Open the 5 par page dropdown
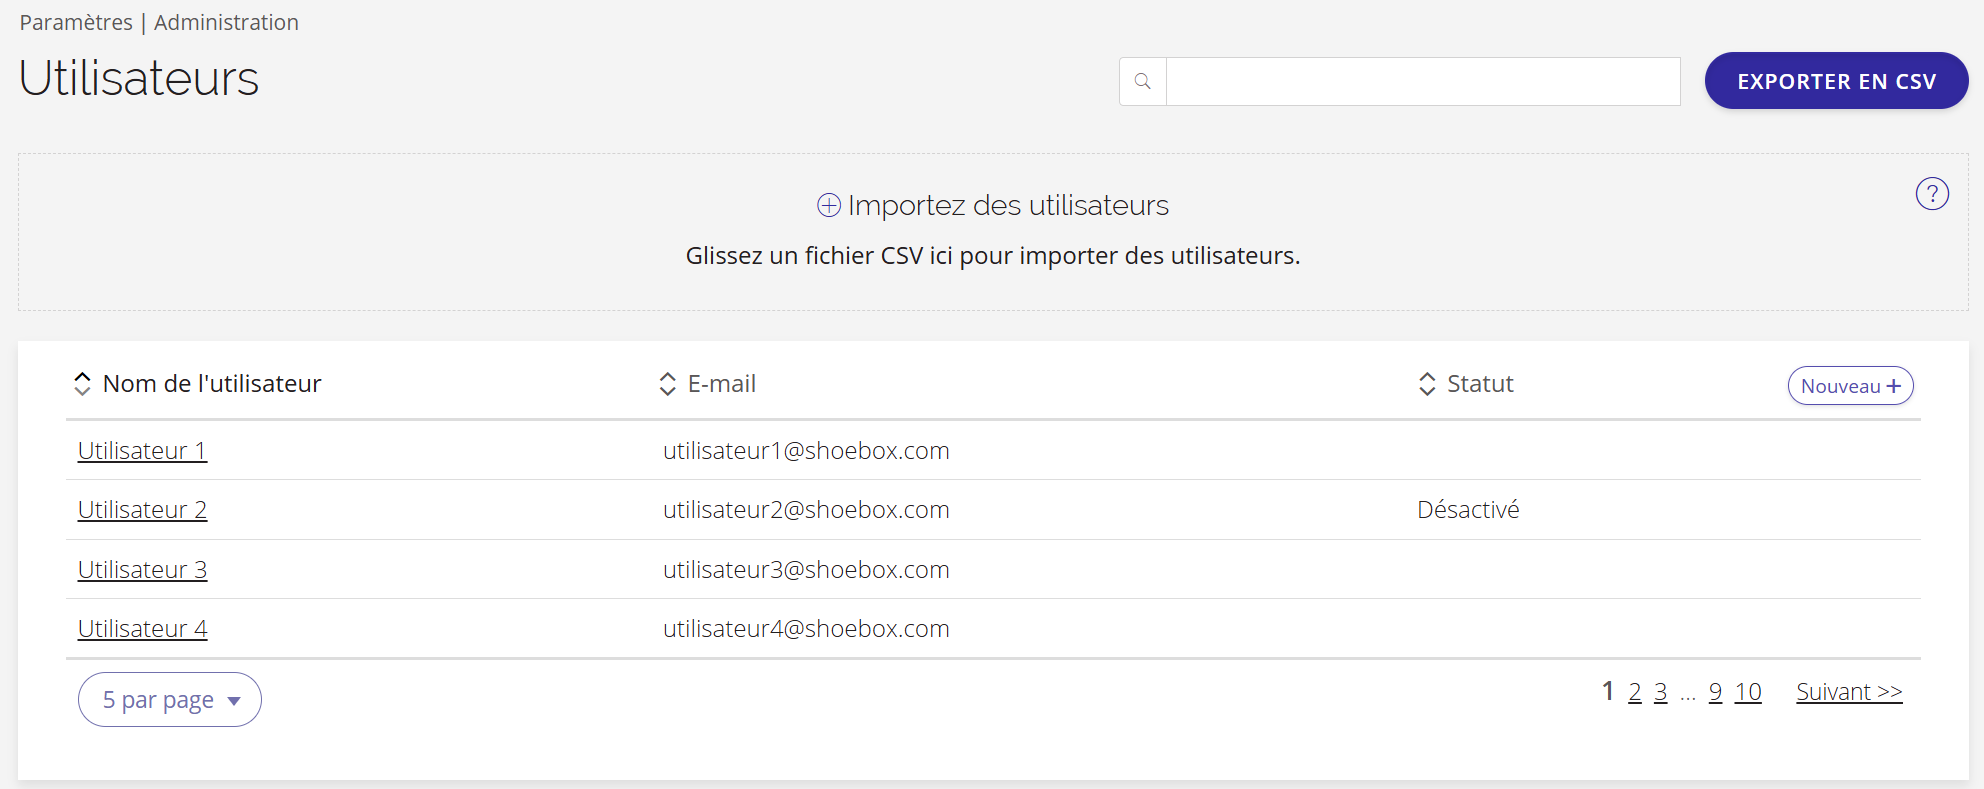This screenshot has height=789, width=1984. 170,699
